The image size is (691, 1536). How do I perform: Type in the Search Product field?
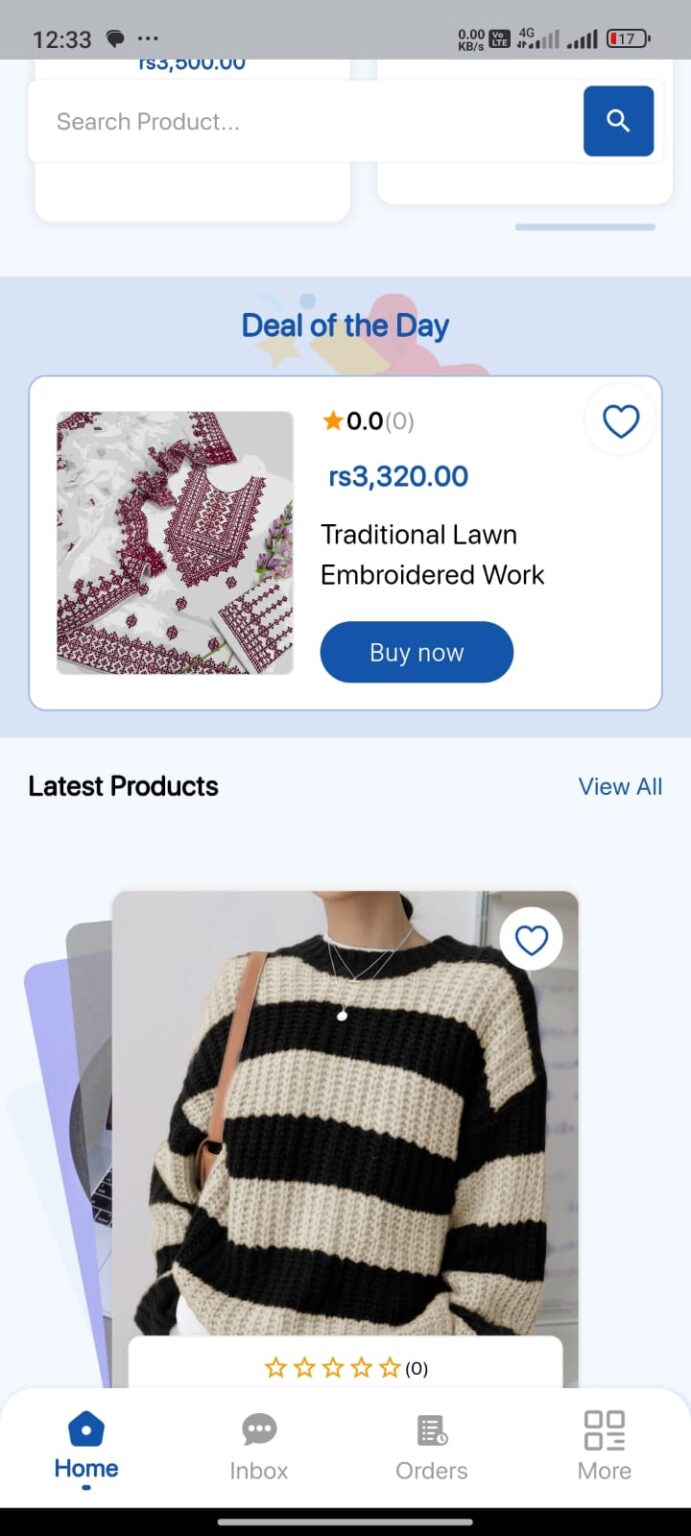(x=300, y=122)
